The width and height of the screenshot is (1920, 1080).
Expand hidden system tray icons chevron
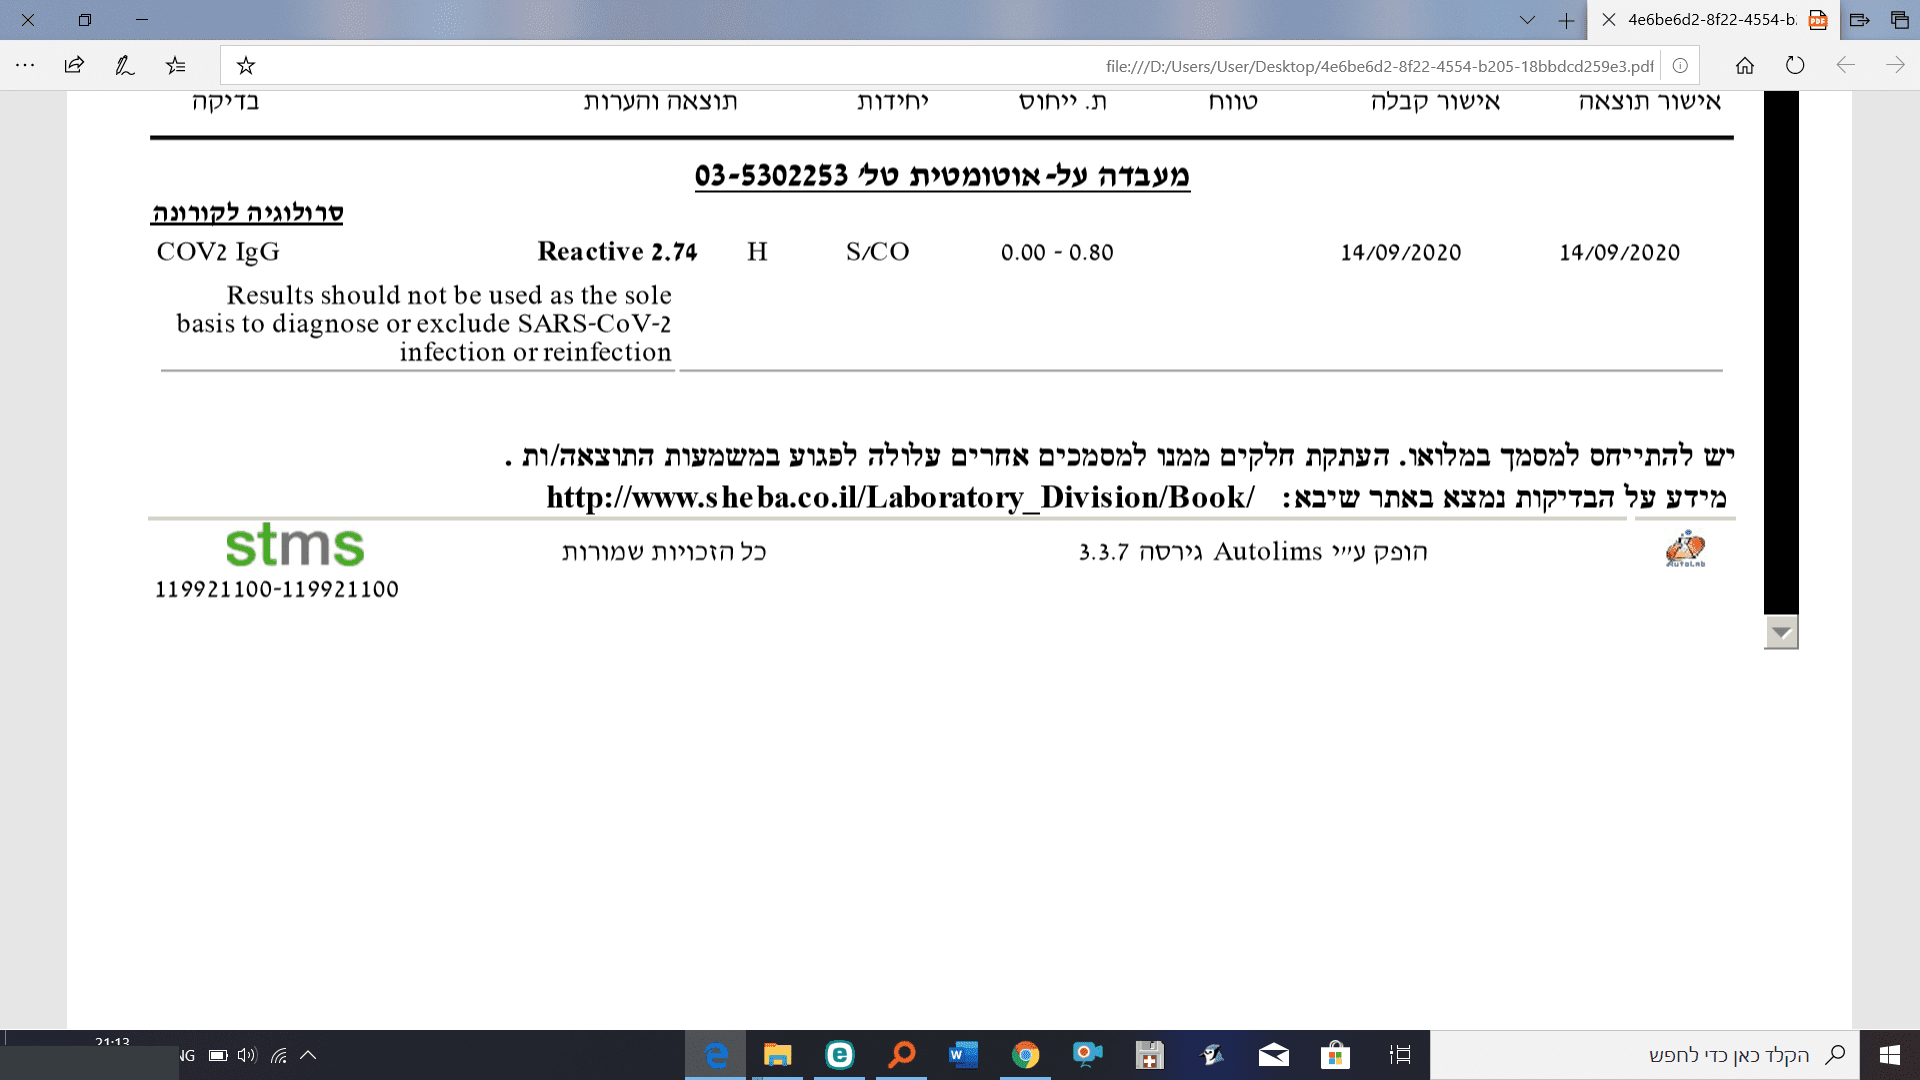point(308,1055)
